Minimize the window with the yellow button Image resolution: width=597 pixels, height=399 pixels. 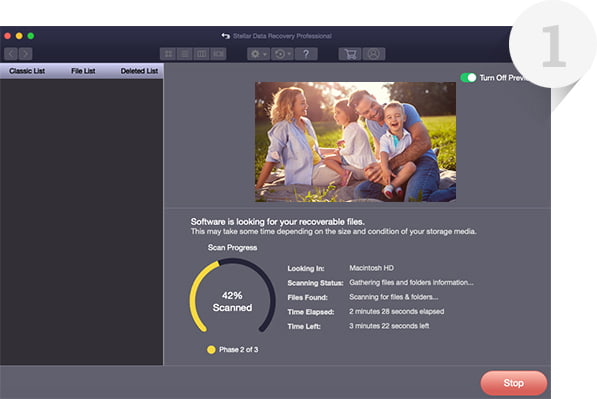coord(19,36)
